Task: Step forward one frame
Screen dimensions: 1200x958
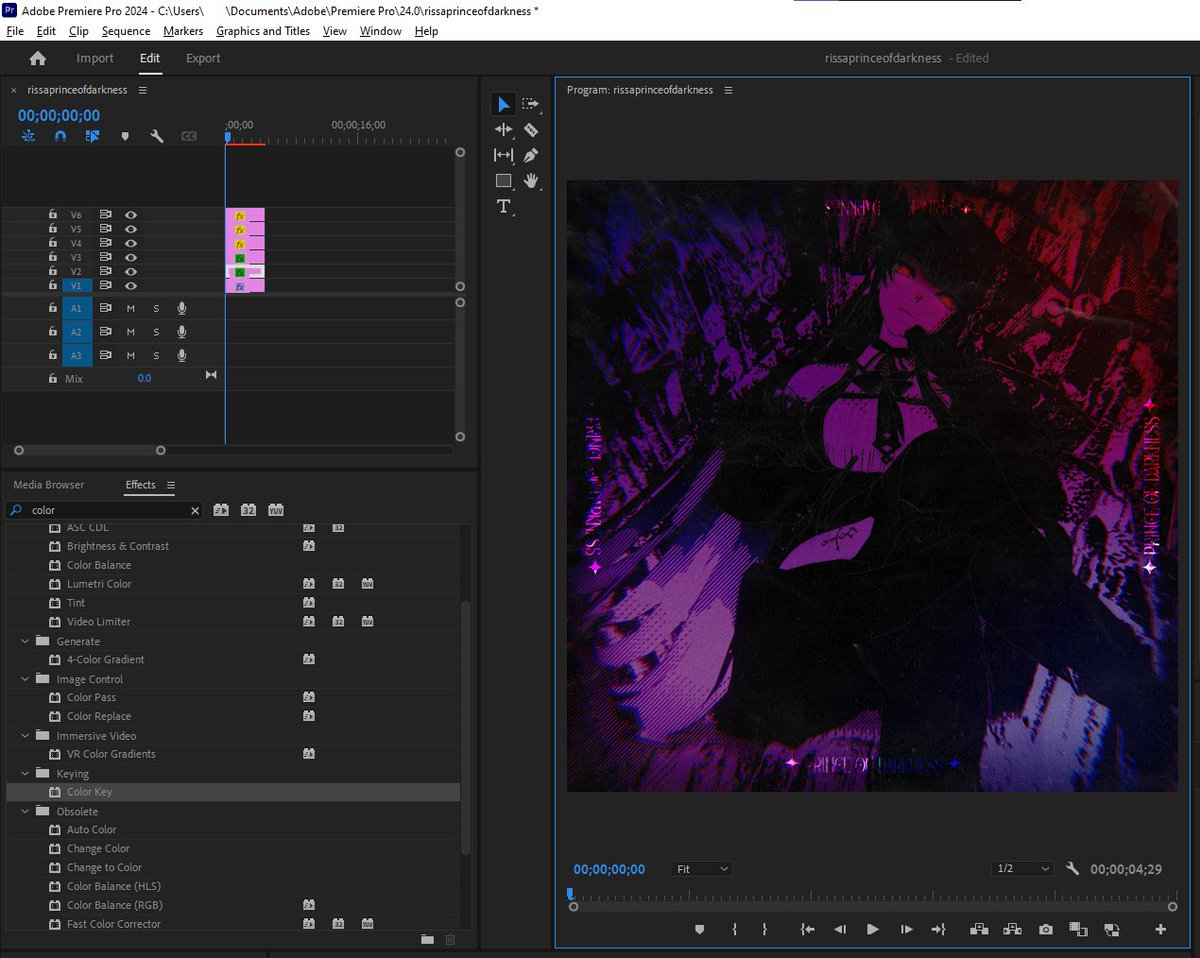Action: pyautogui.click(x=906, y=929)
